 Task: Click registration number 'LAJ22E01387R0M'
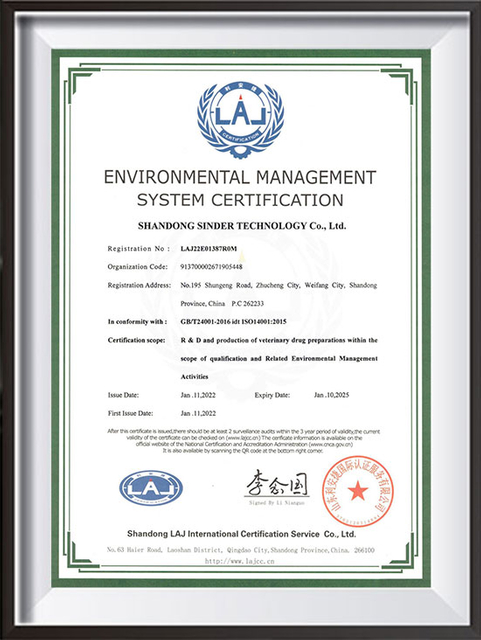click(209, 249)
